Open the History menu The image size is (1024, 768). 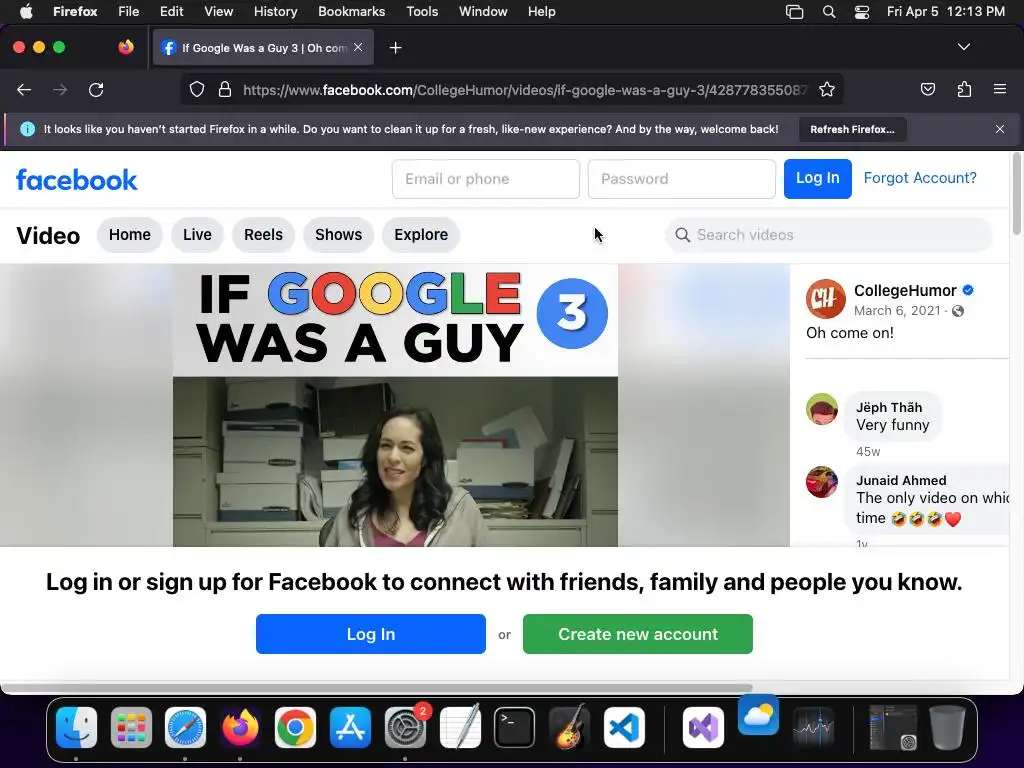pos(275,12)
